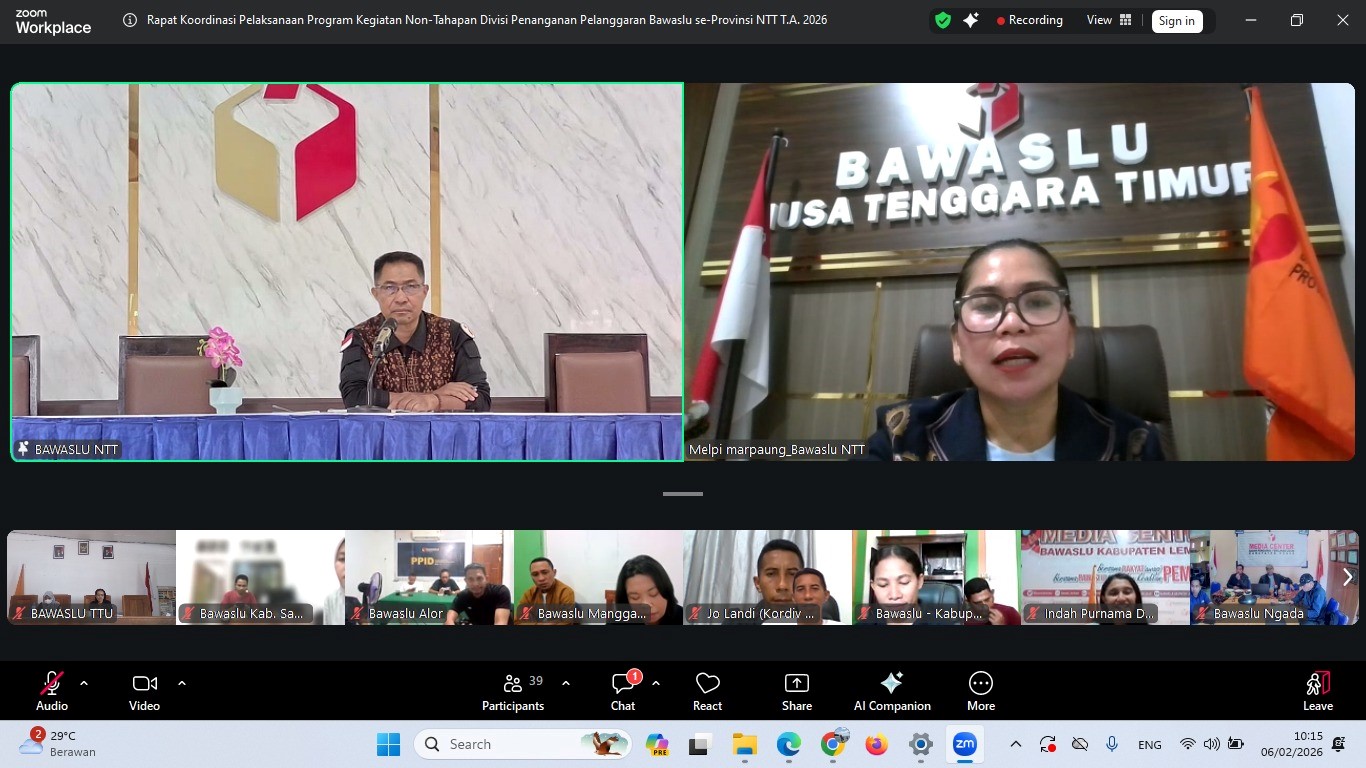The height and width of the screenshot is (768, 1366).
Task: Select the Bawaslu Alor participant thumbnail
Action: [430, 578]
